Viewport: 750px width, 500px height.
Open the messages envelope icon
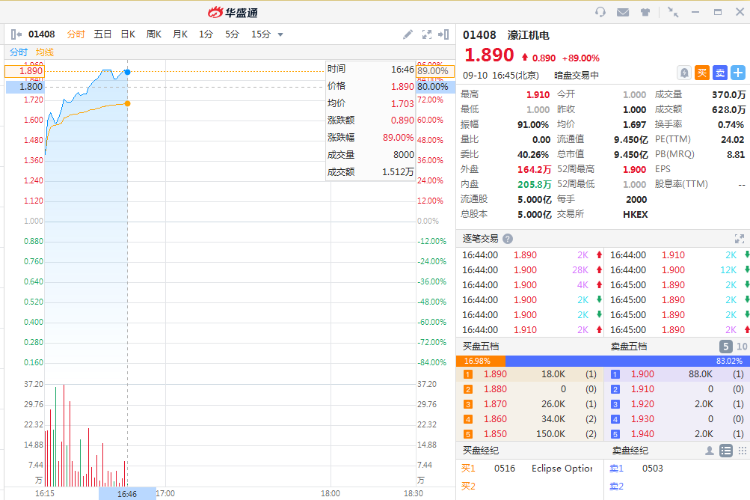pyautogui.click(x=622, y=12)
